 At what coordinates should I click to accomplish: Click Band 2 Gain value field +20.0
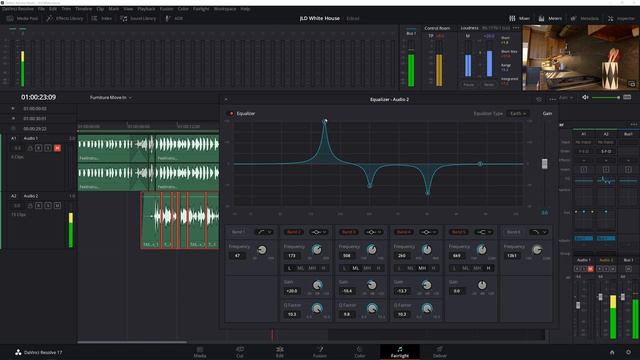coord(292,291)
